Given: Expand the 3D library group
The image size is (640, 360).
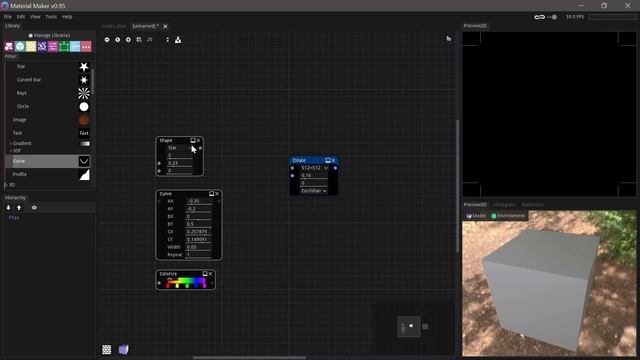Looking at the screenshot, I should (6, 185).
